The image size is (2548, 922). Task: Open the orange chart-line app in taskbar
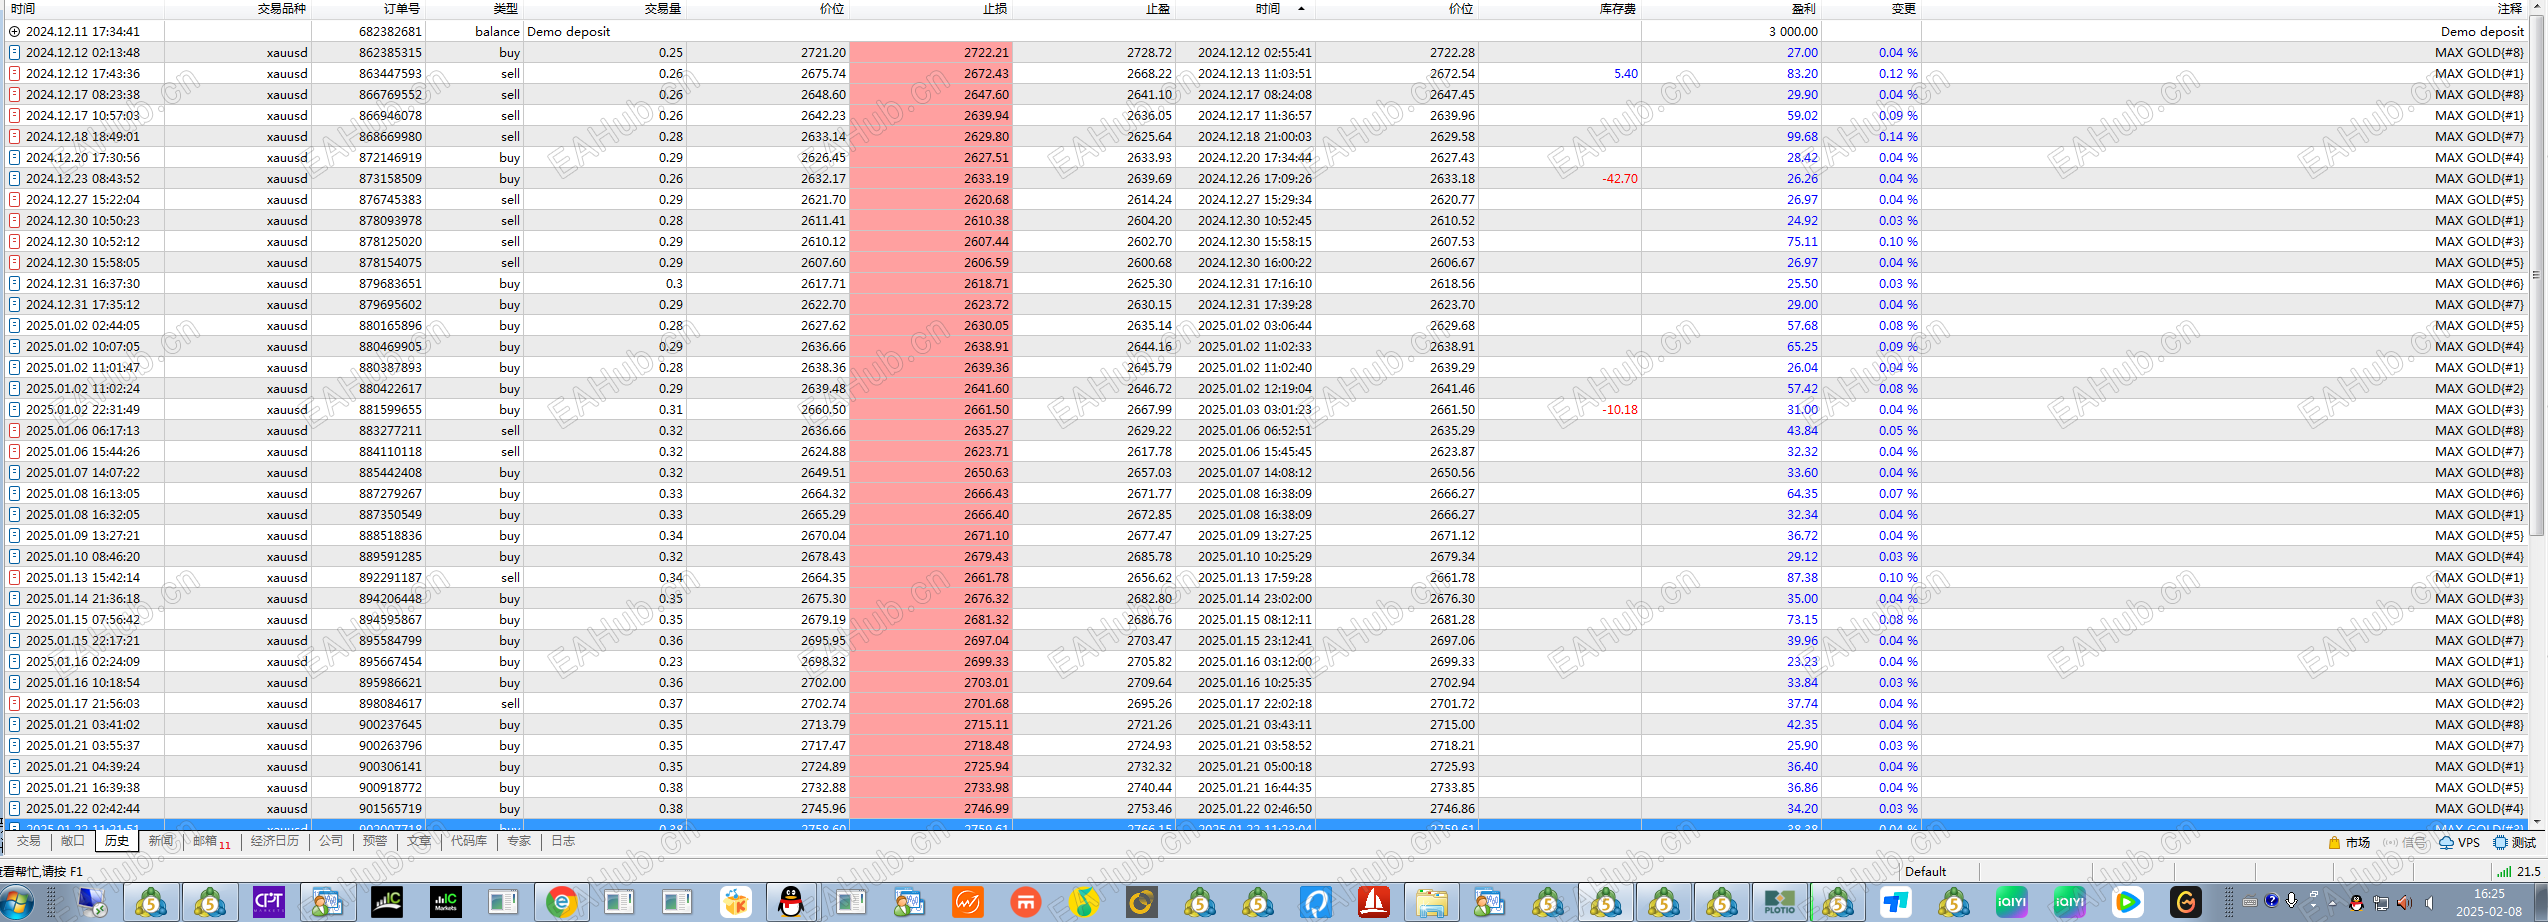pos(967,902)
